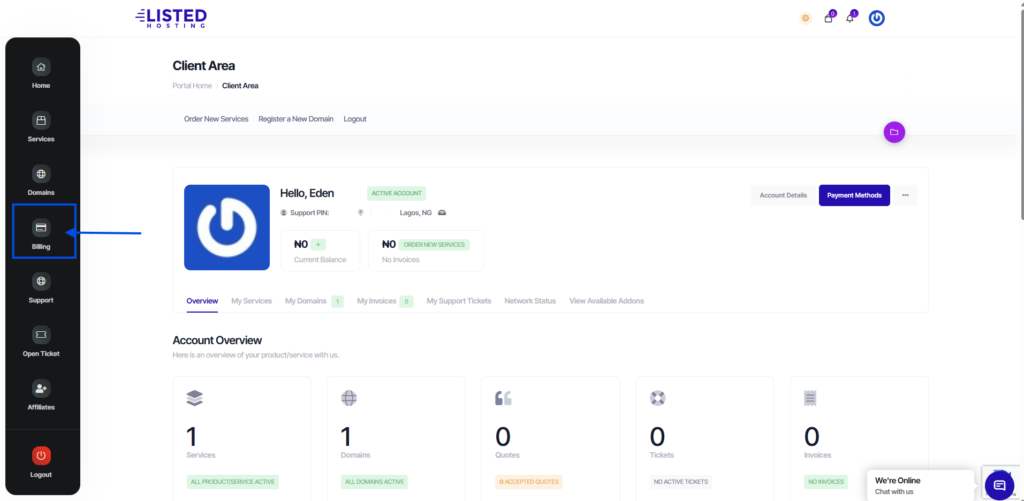The image size is (1024, 501).
Task: Open the Support globe icon
Action: point(41,281)
